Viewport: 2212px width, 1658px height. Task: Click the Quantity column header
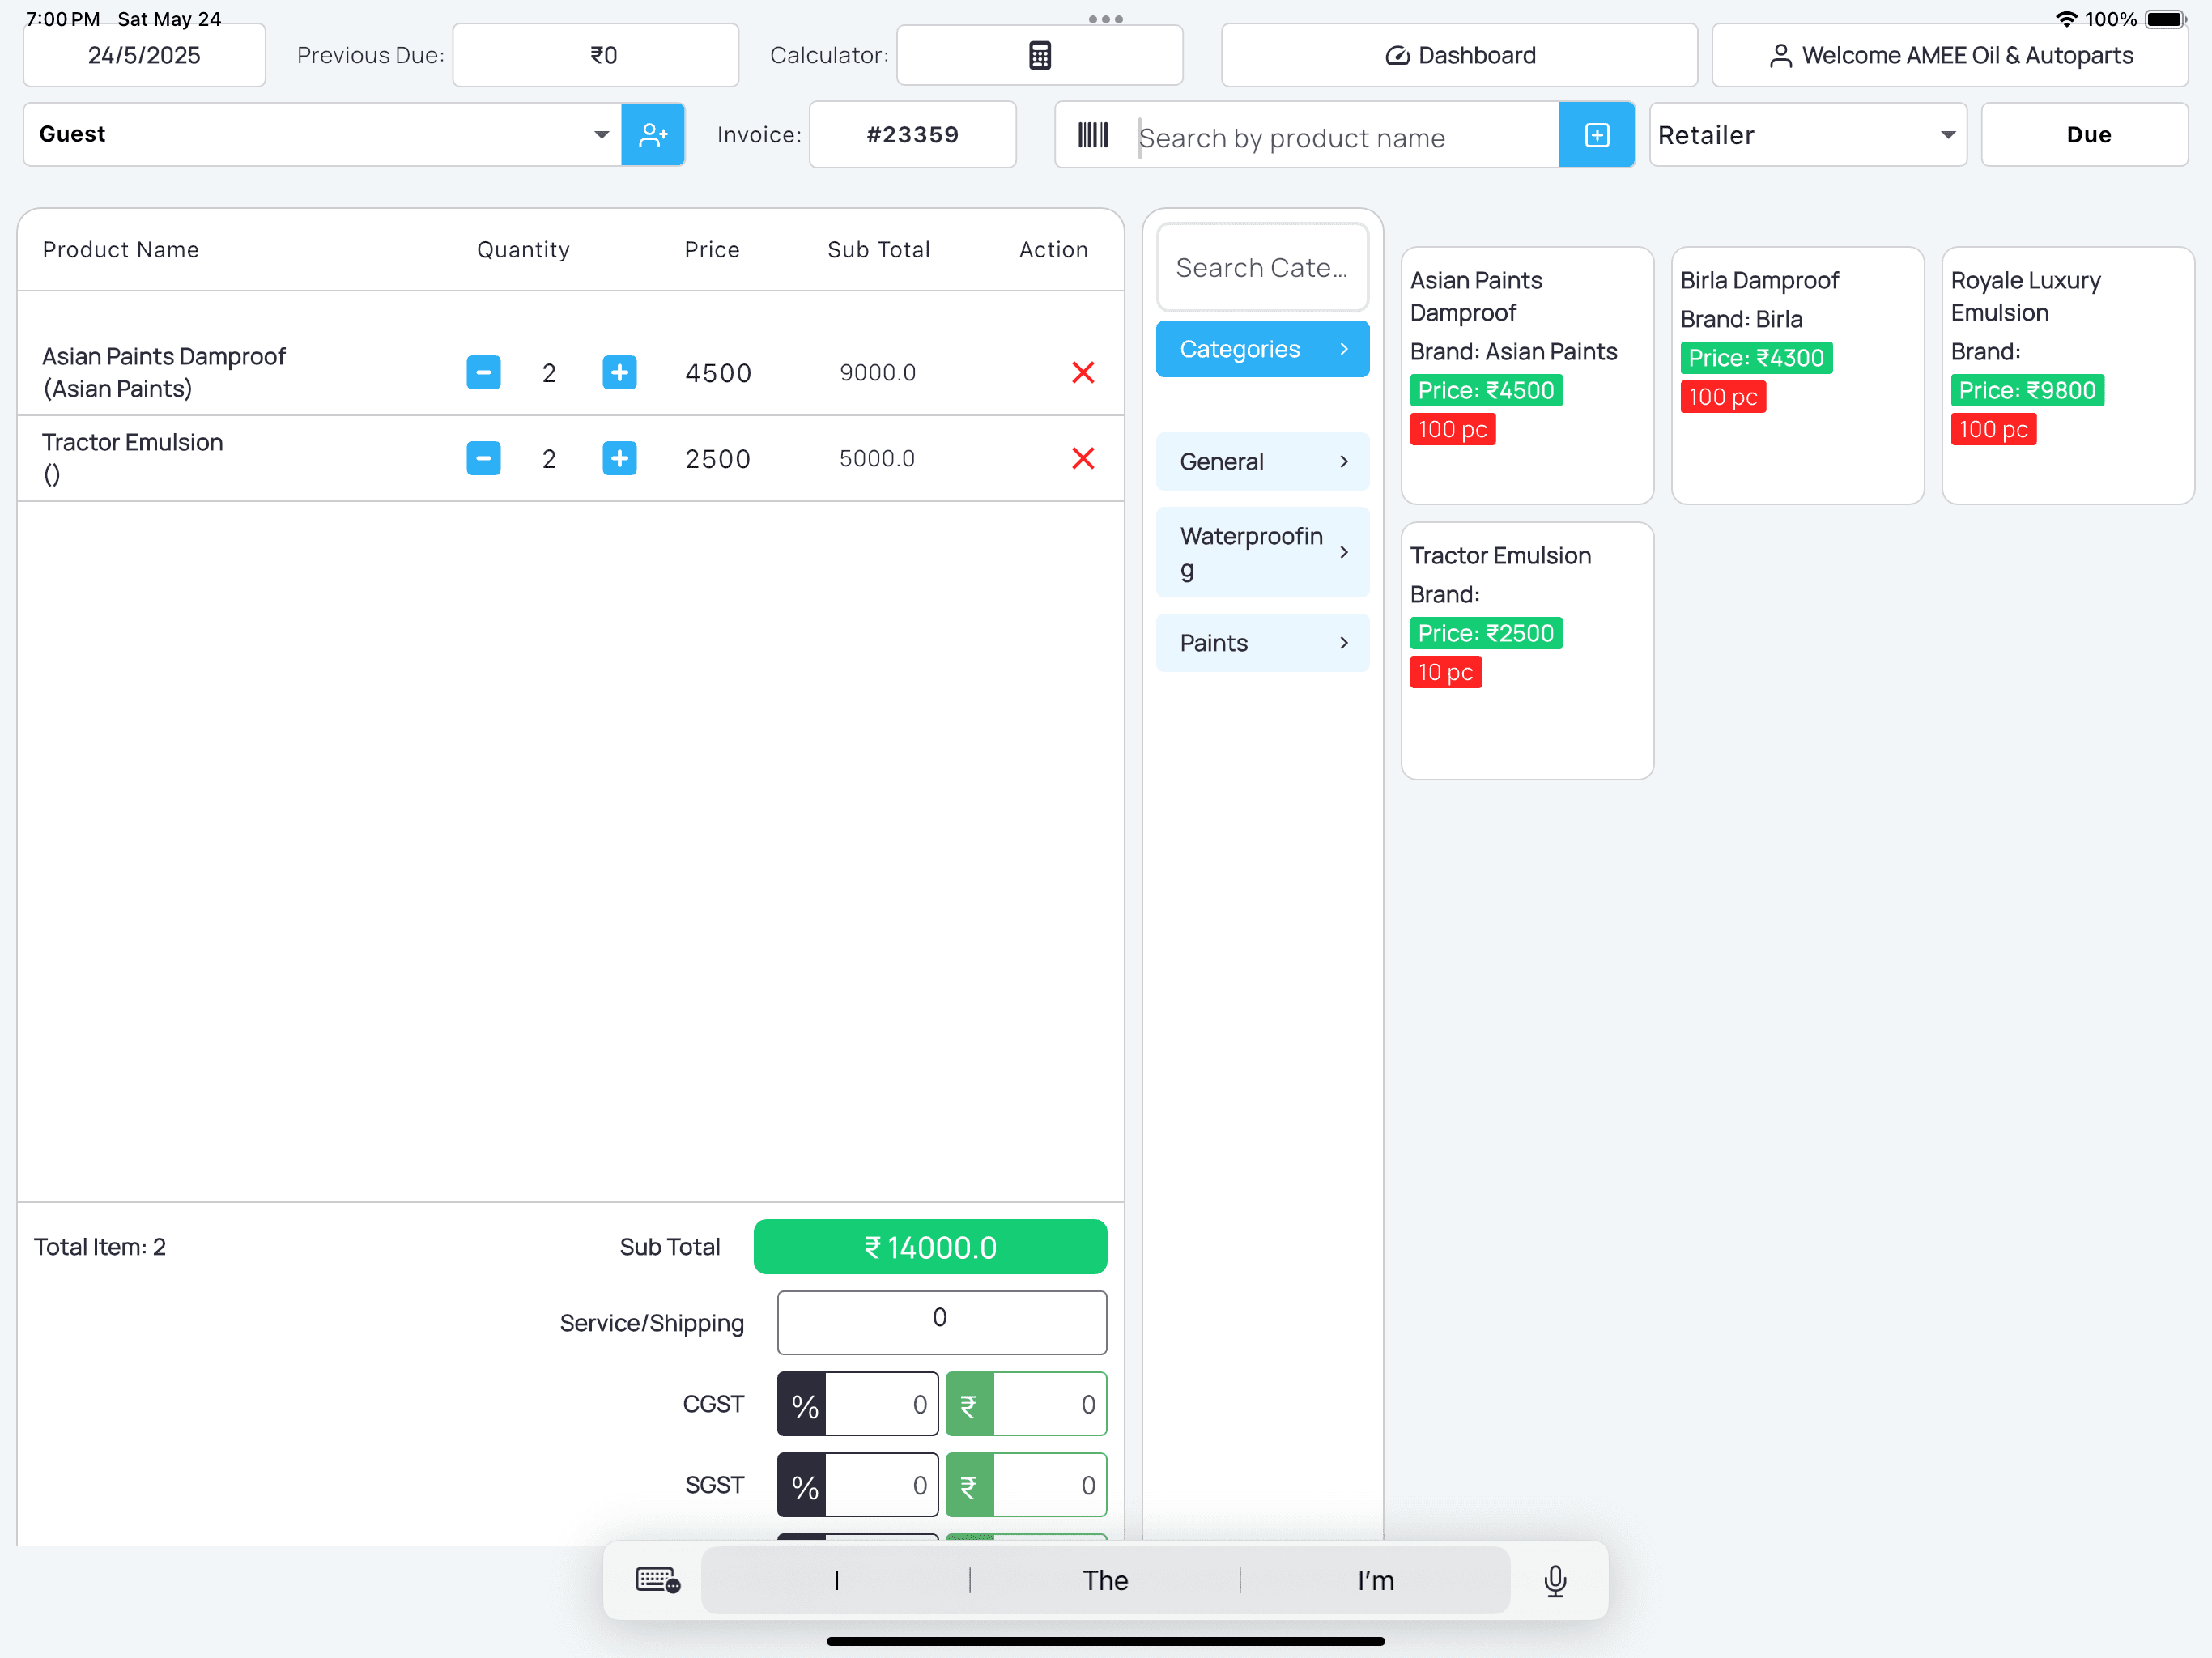[x=523, y=249]
